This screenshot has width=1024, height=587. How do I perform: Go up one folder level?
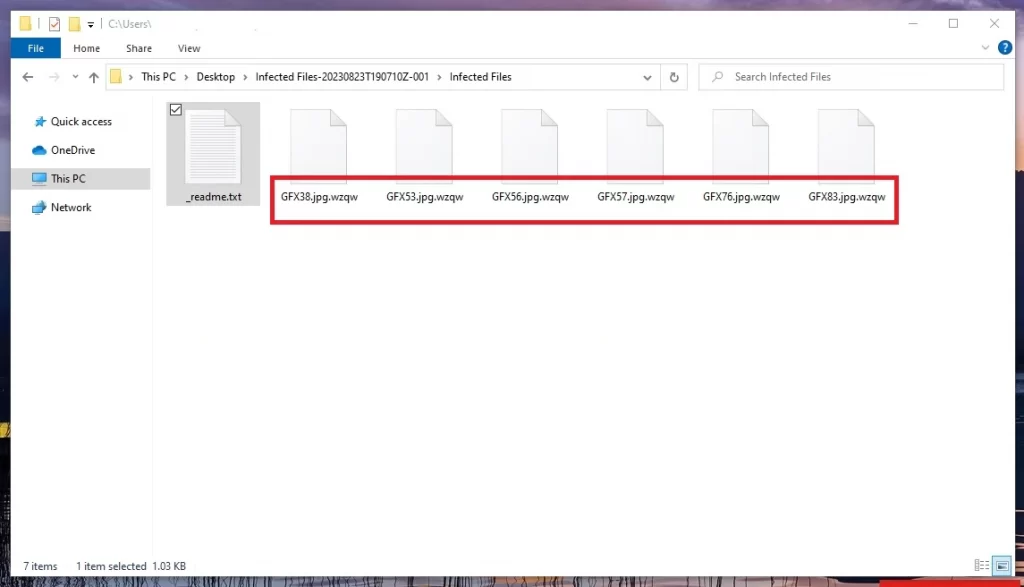pyautogui.click(x=93, y=77)
